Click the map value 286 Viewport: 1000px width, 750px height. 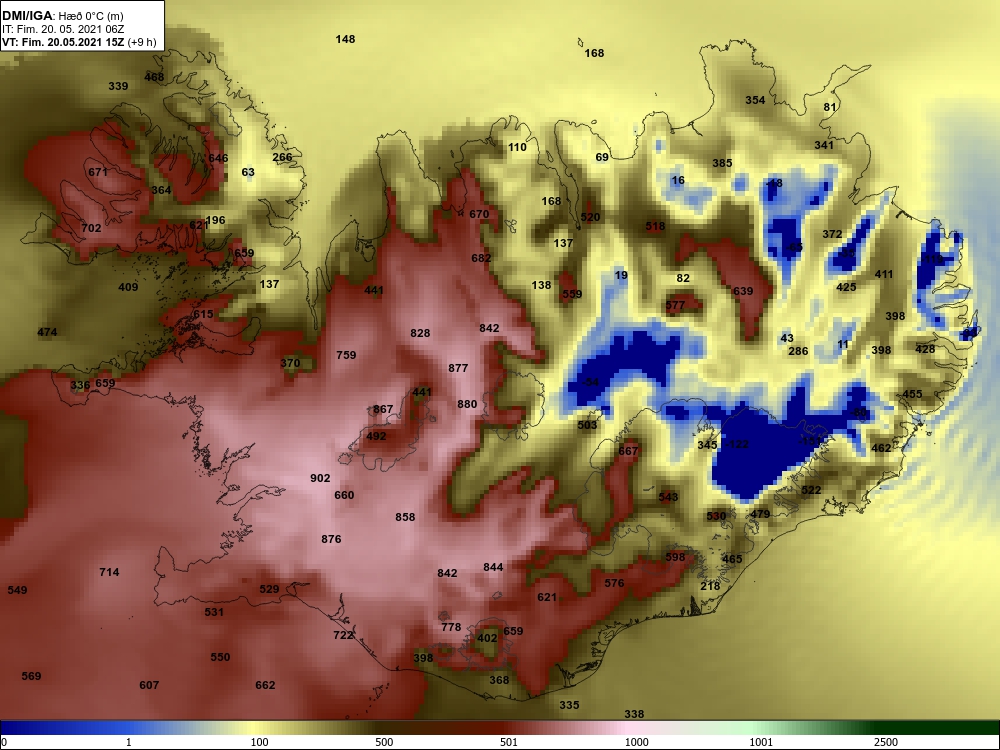798,351
